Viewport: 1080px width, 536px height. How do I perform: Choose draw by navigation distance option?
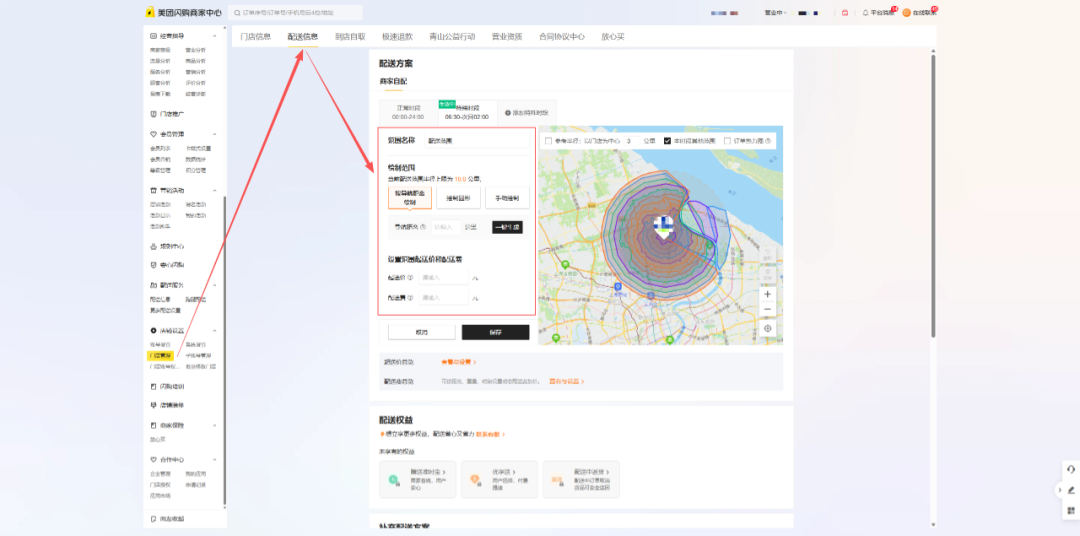(x=410, y=198)
